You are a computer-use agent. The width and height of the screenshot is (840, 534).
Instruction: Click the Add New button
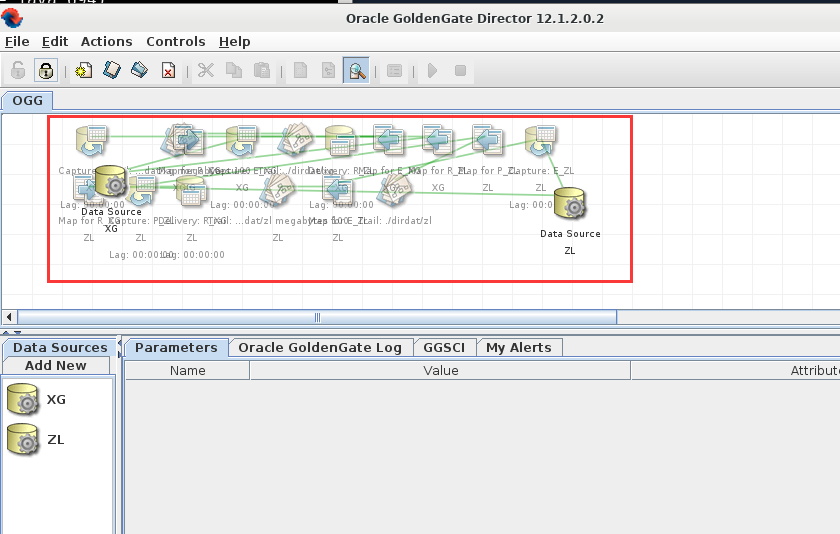pyautogui.click(x=56, y=365)
